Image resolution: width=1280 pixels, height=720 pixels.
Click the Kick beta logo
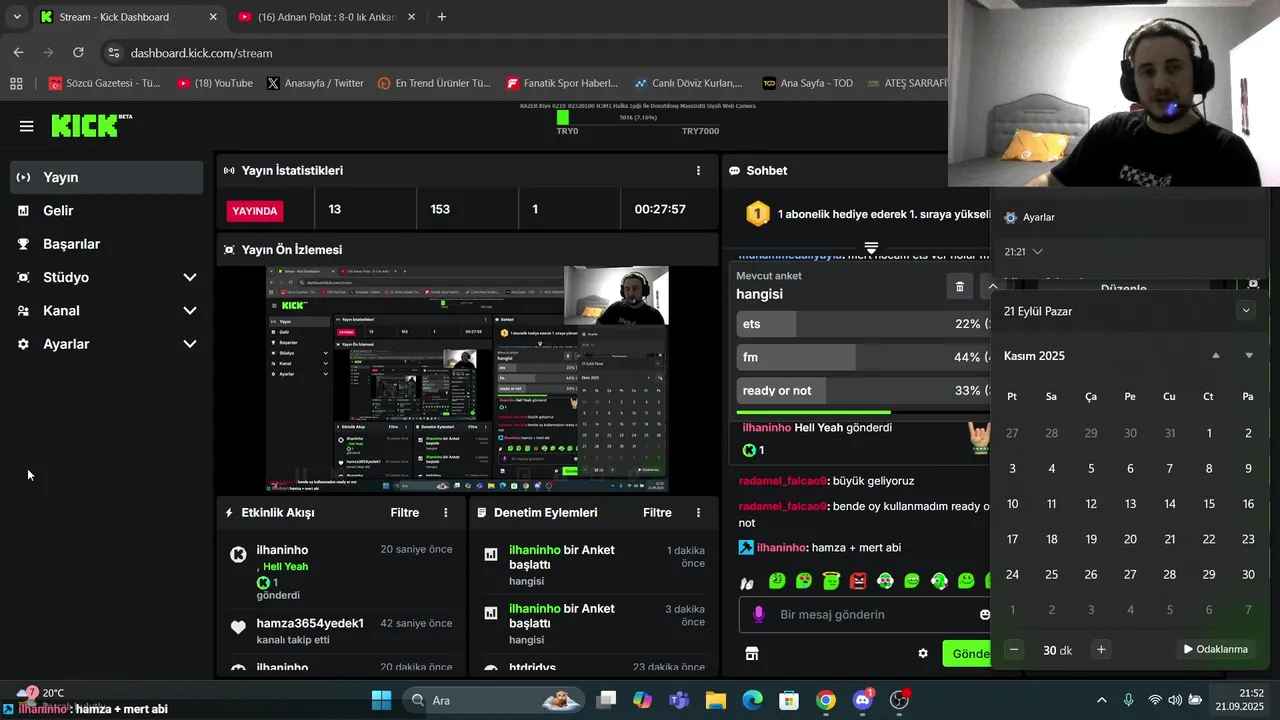point(91,125)
